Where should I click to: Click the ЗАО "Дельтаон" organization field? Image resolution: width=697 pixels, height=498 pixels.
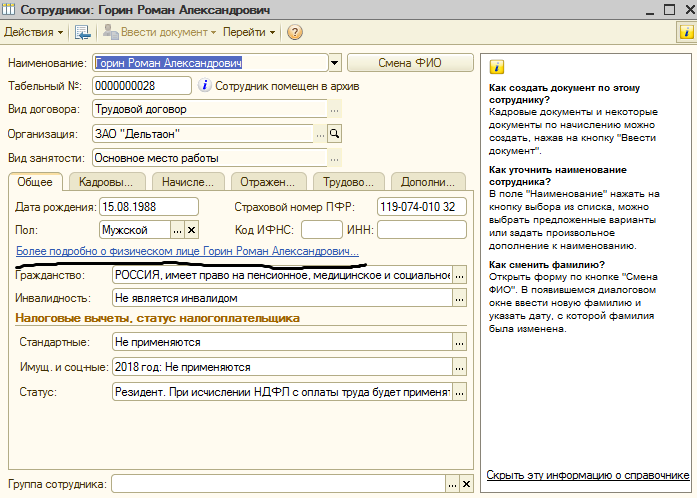[x=203, y=134]
